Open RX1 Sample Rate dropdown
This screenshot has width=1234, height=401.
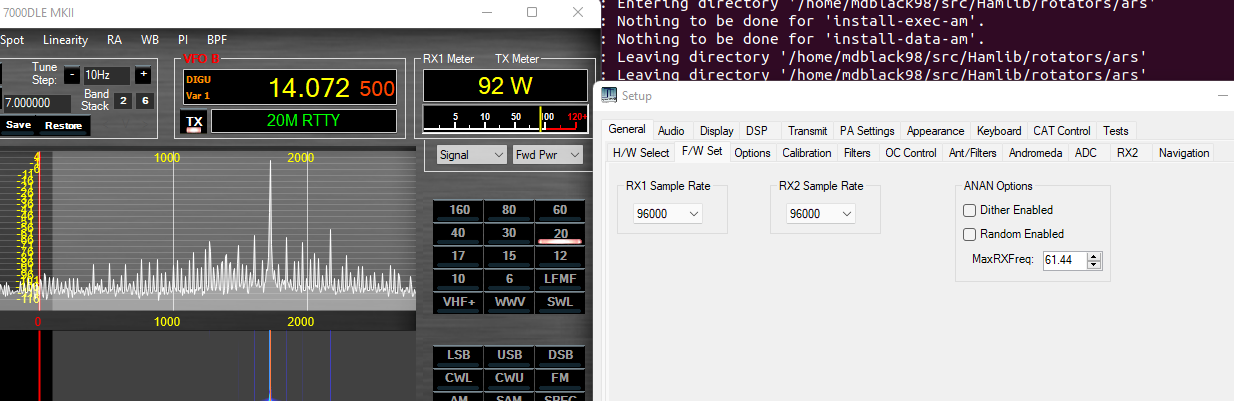pos(668,213)
